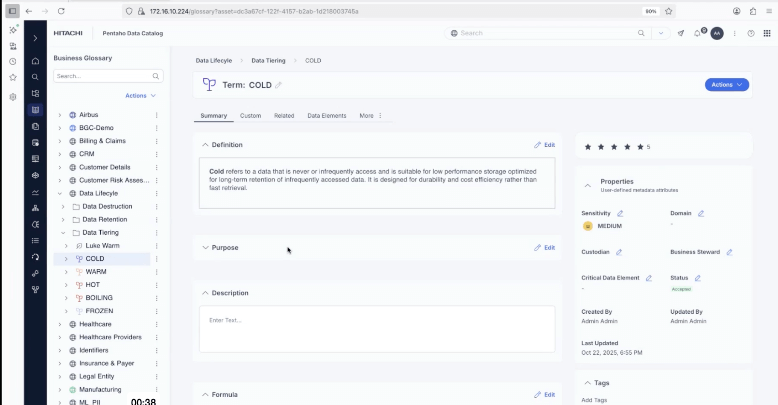Click the Description text input box
The height and width of the screenshot is (405, 778).
point(376,328)
